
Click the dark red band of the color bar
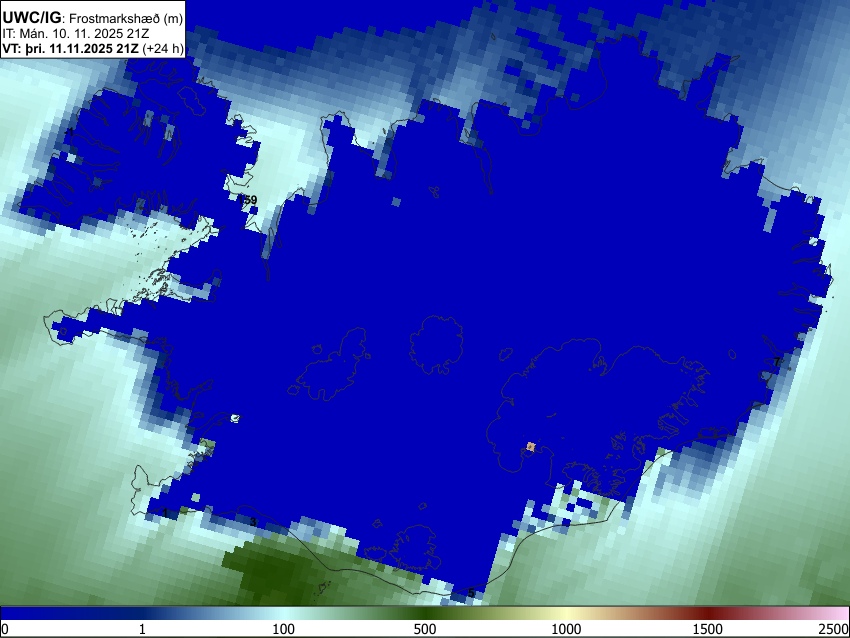pos(708,614)
